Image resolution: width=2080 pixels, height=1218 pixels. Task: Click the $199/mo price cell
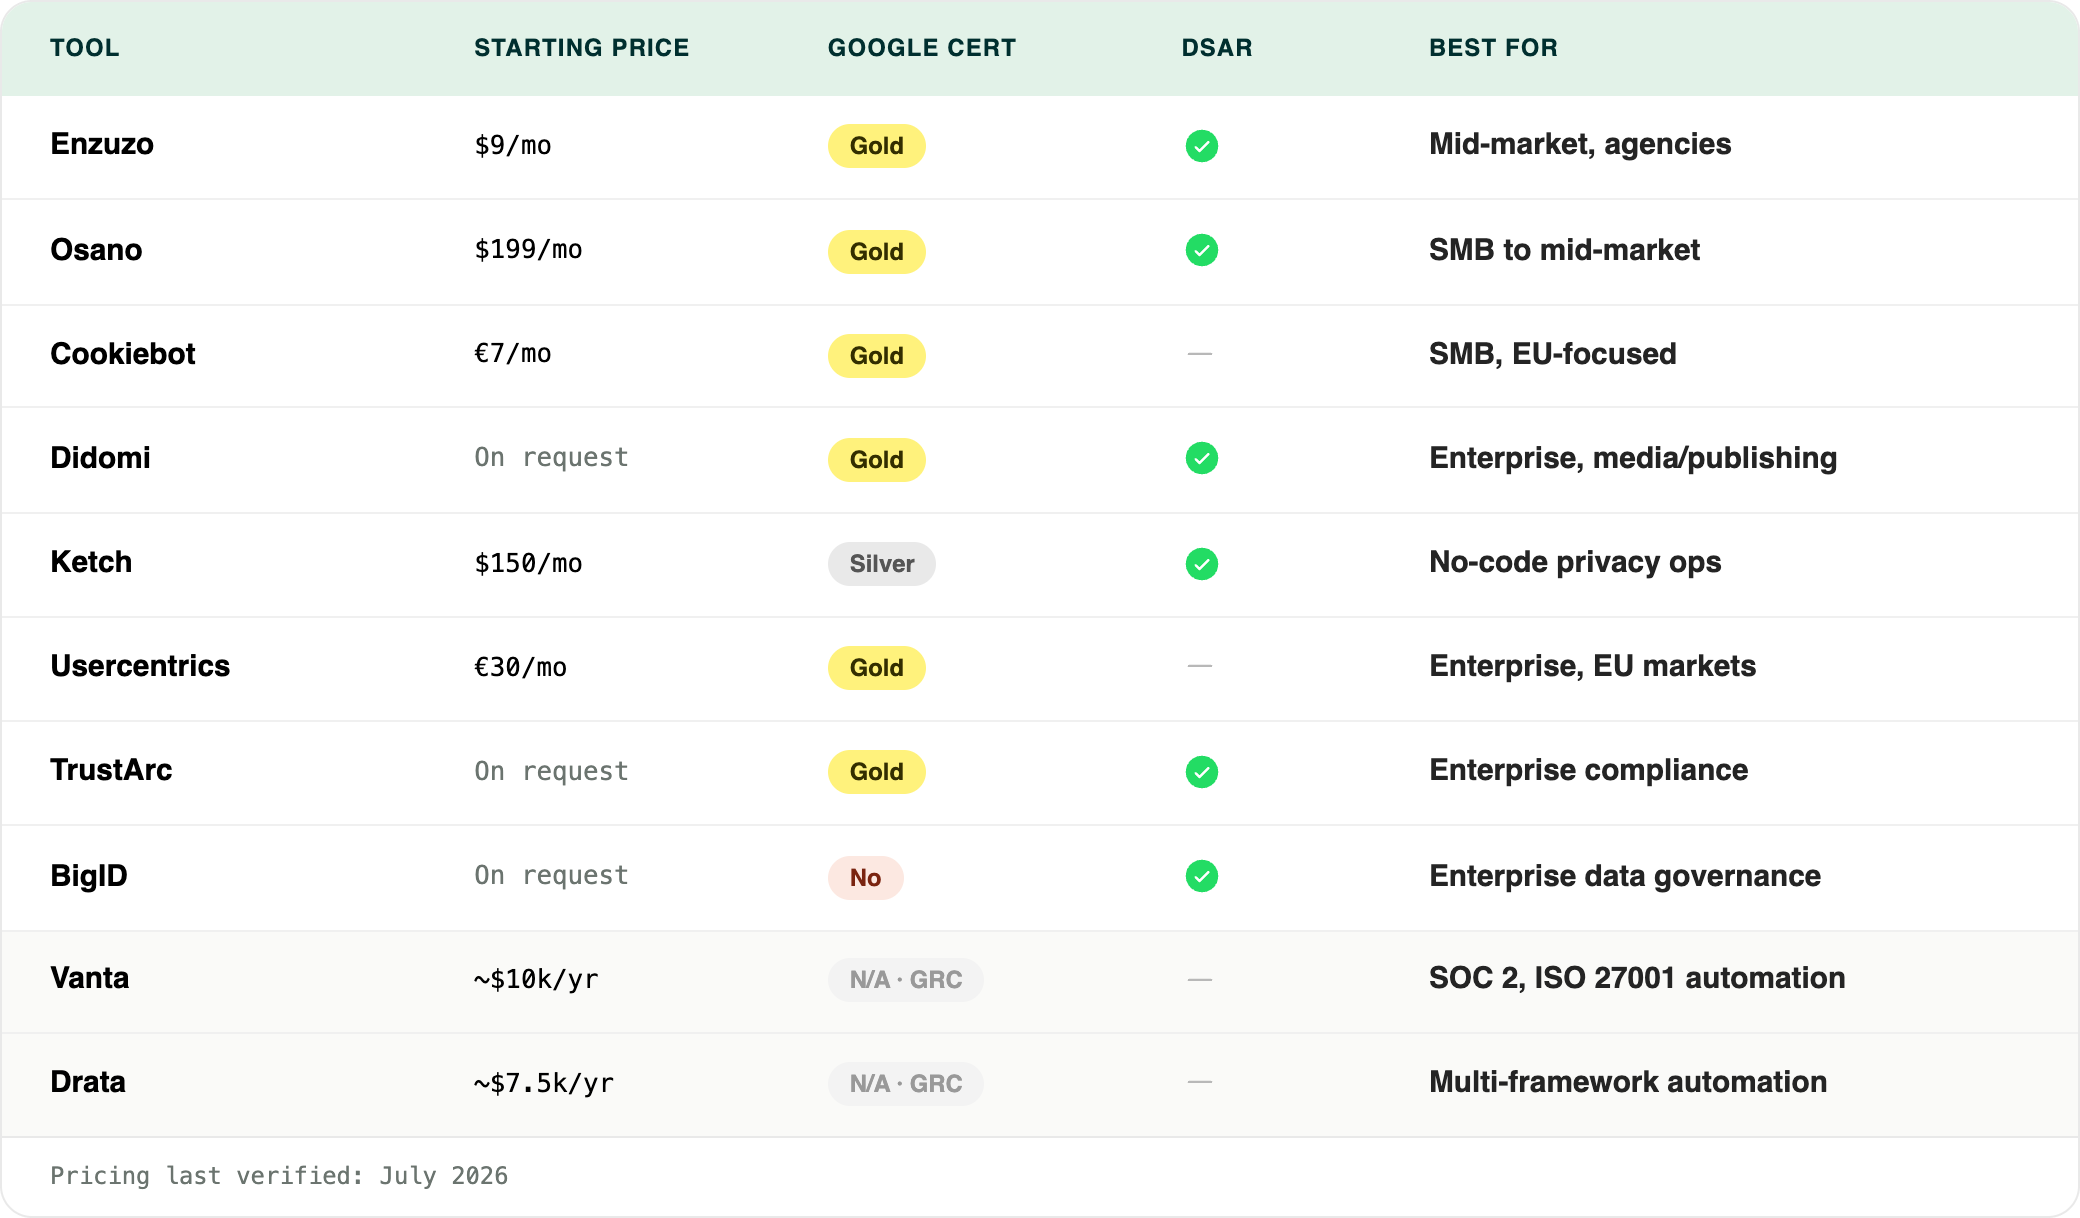[528, 250]
